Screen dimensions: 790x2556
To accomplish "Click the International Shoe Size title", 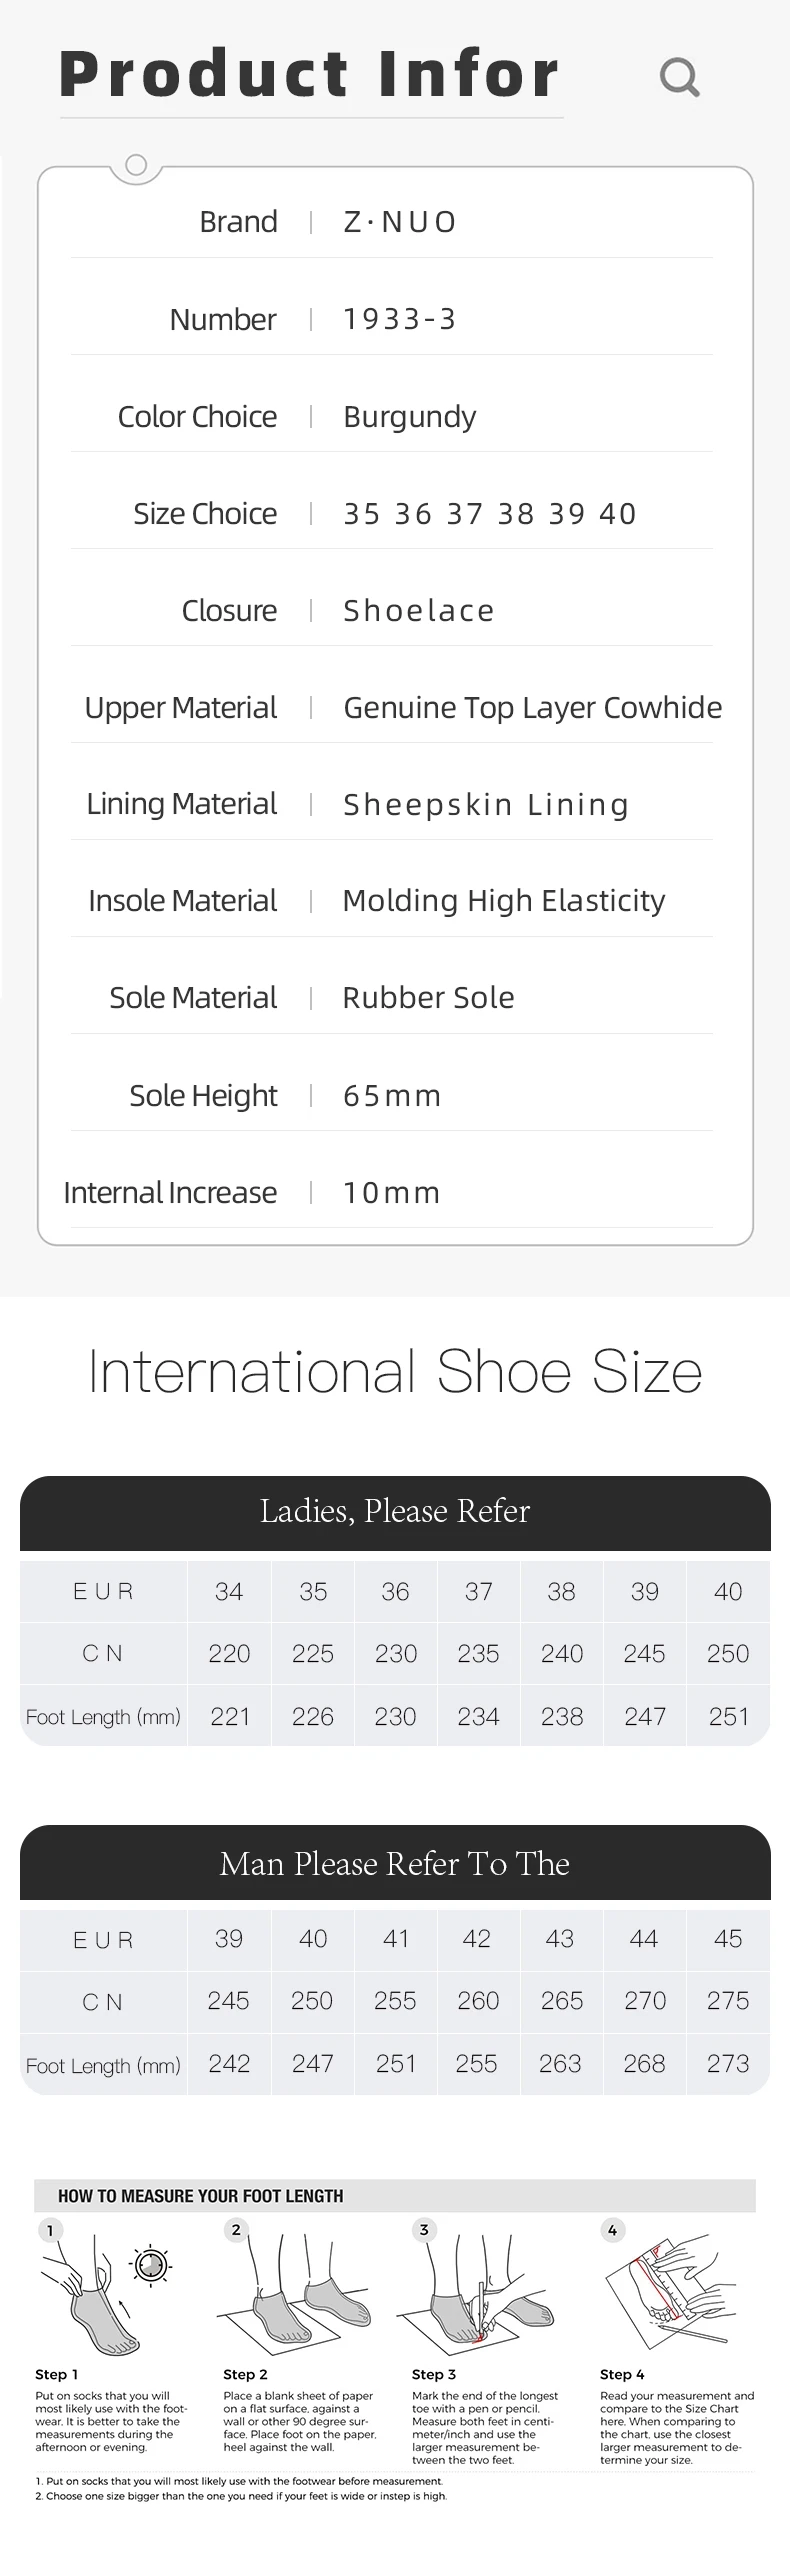I will (395, 1371).
